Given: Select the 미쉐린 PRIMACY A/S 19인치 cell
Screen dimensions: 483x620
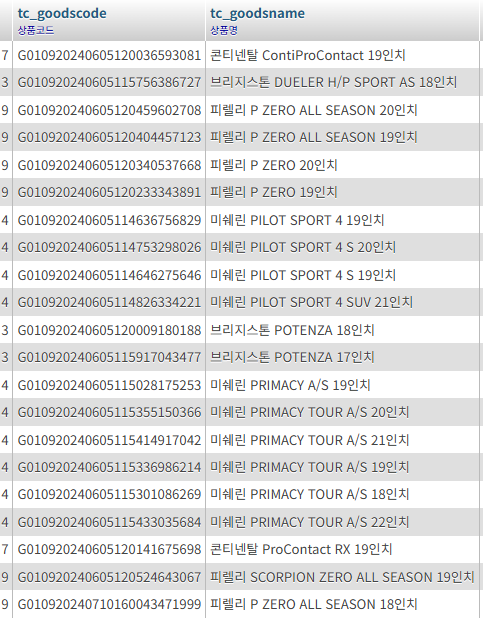Looking at the screenshot, I should tap(342, 385).
